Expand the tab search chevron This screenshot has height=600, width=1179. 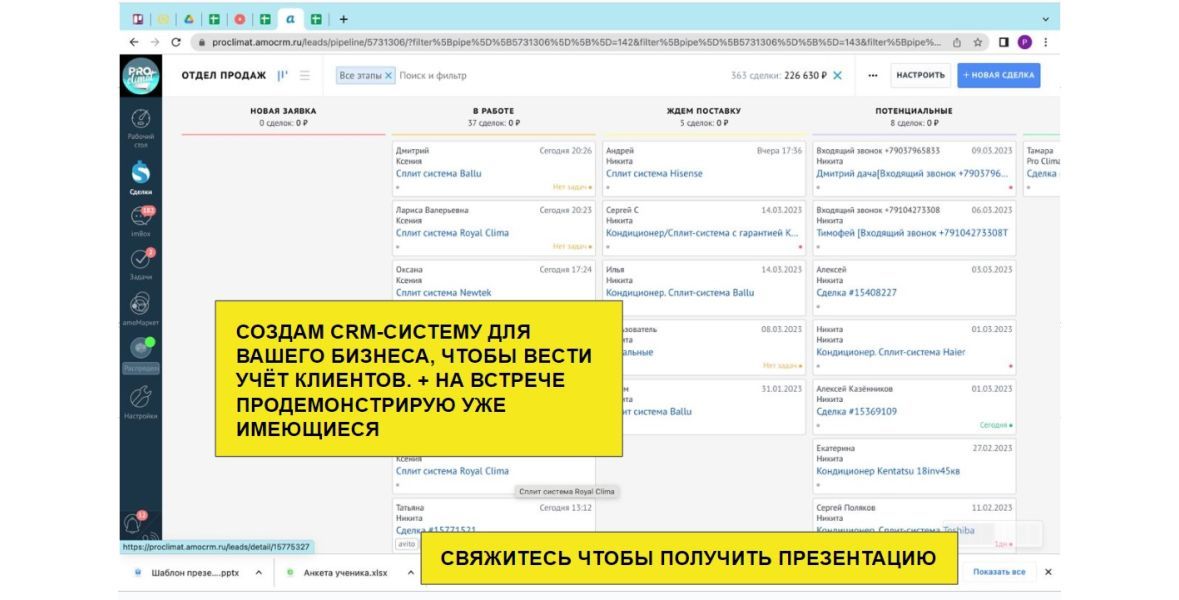[x=1045, y=20]
